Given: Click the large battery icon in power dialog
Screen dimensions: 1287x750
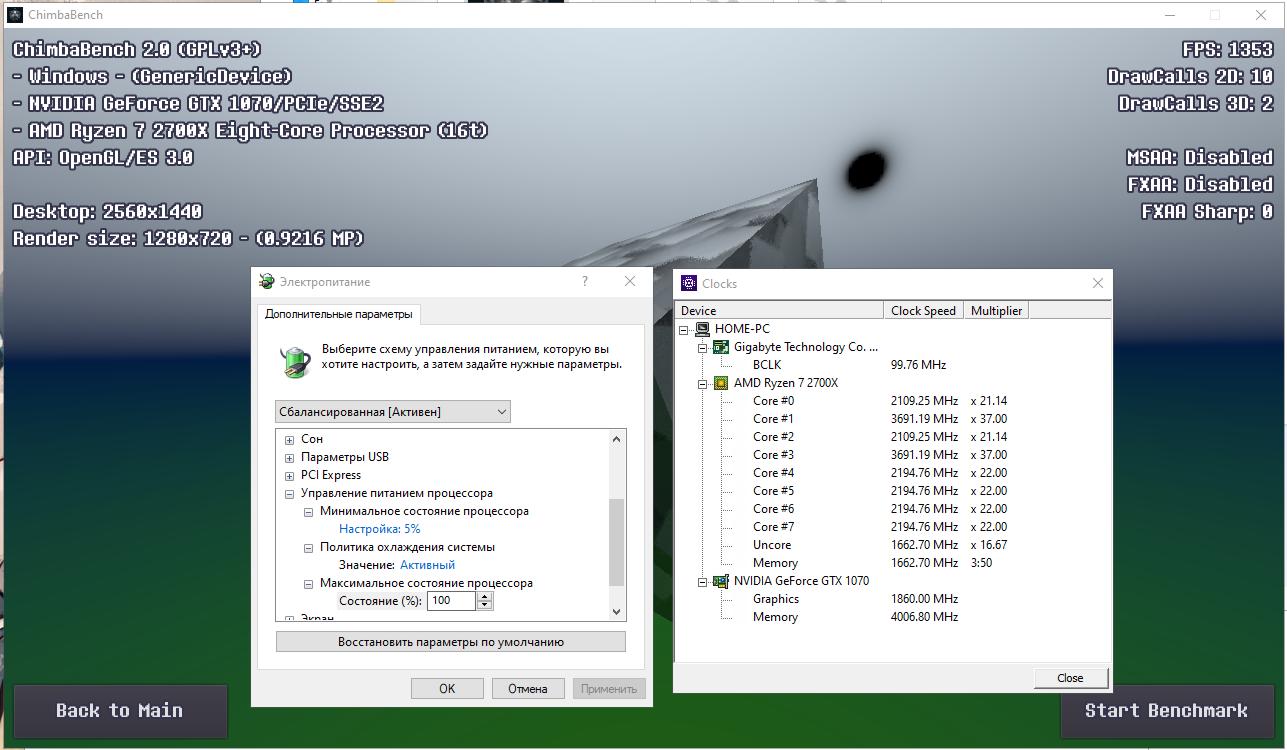Looking at the screenshot, I should coord(296,362).
